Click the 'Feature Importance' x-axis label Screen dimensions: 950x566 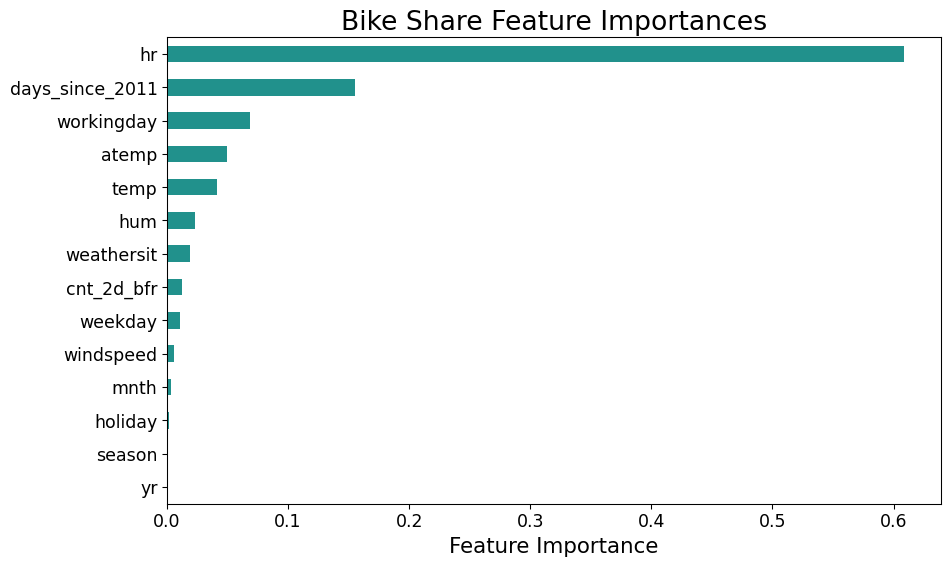pos(553,546)
